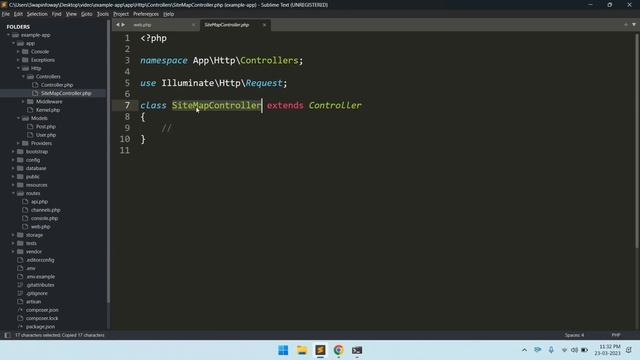Open the Preferences menu
This screenshot has width=640, height=360.
pyautogui.click(x=146, y=14)
